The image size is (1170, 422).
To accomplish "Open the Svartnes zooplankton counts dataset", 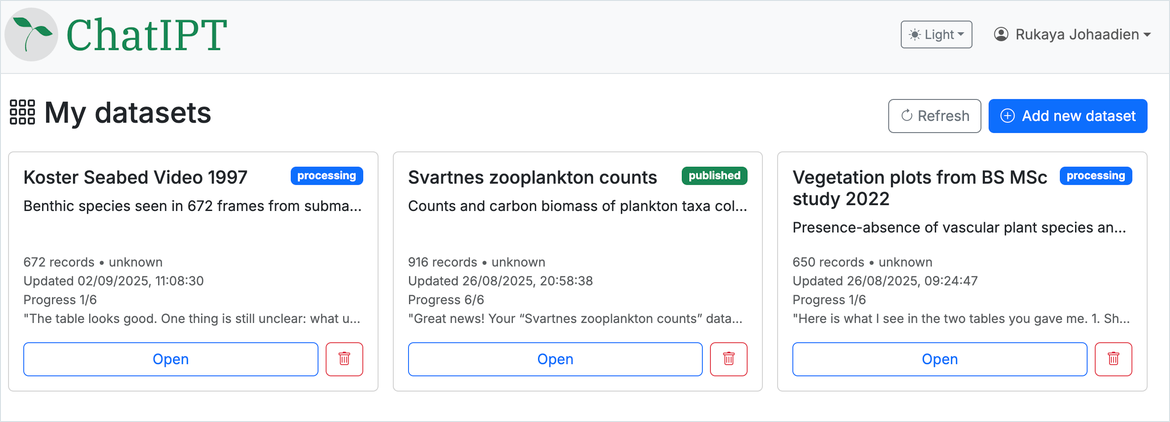I will (555, 359).
